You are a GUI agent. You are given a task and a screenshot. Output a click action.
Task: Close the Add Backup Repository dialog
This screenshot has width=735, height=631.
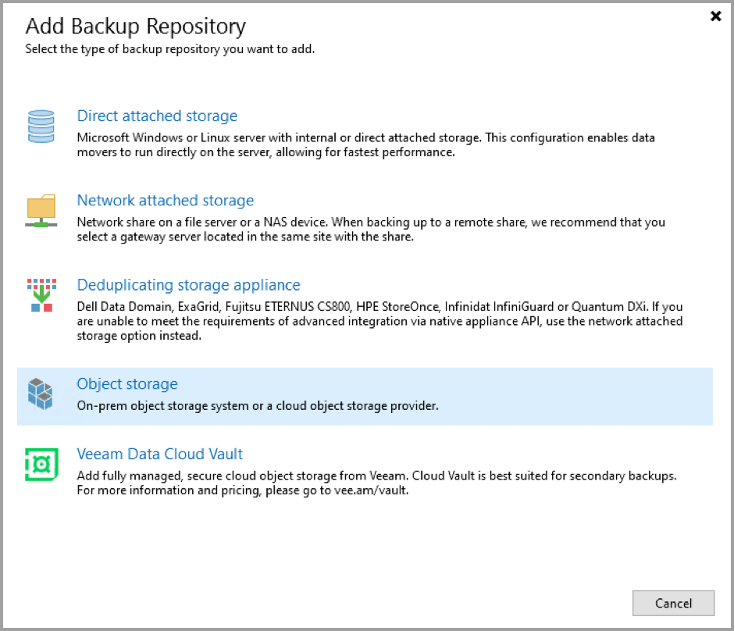(715, 16)
